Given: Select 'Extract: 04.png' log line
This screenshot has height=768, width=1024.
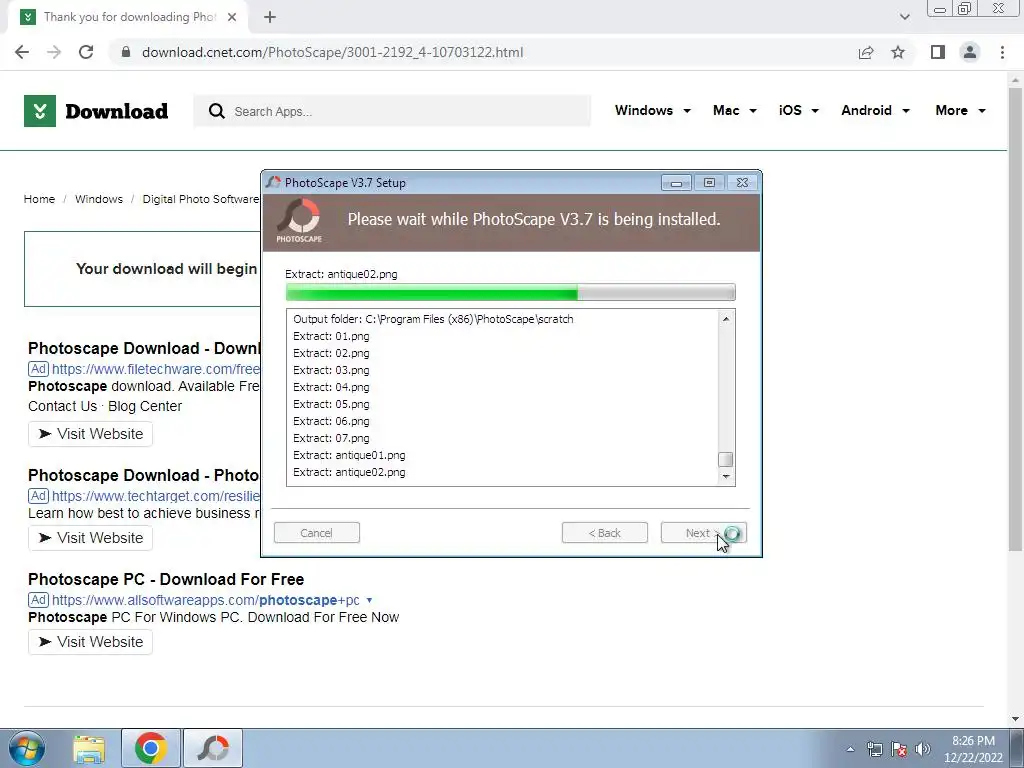Looking at the screenshot, I should coord(331,387).
